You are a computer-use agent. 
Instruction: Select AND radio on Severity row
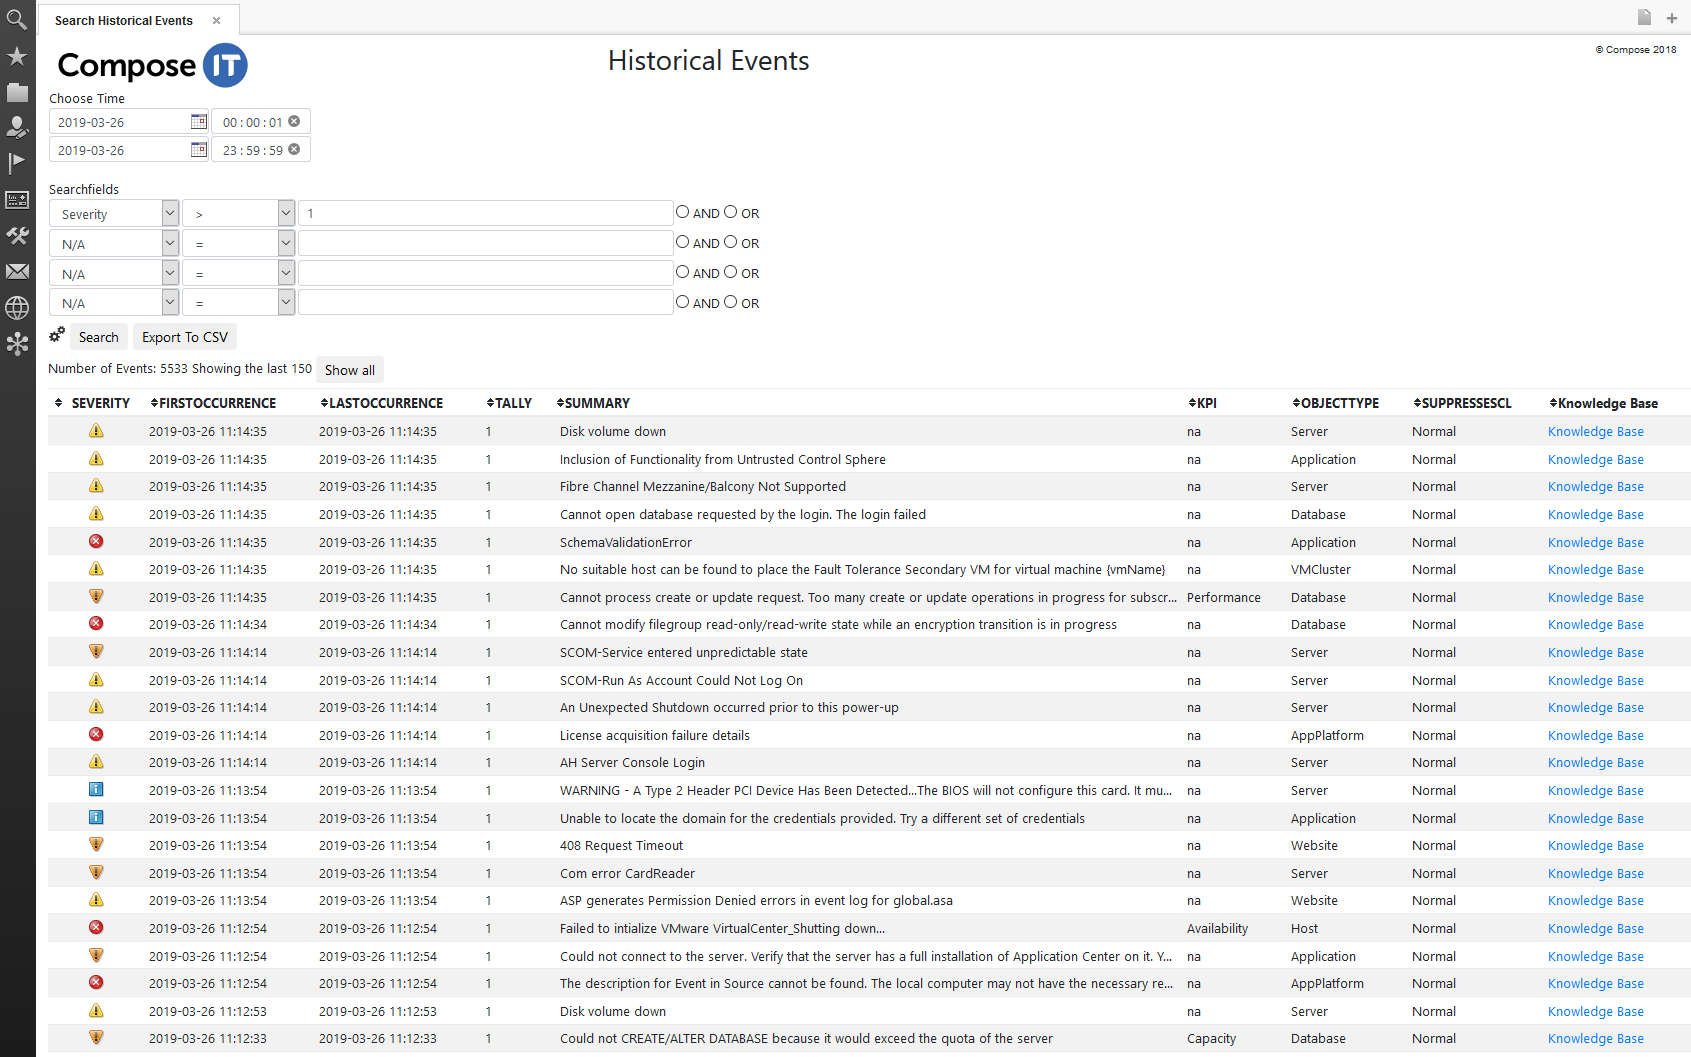(683, 212)
